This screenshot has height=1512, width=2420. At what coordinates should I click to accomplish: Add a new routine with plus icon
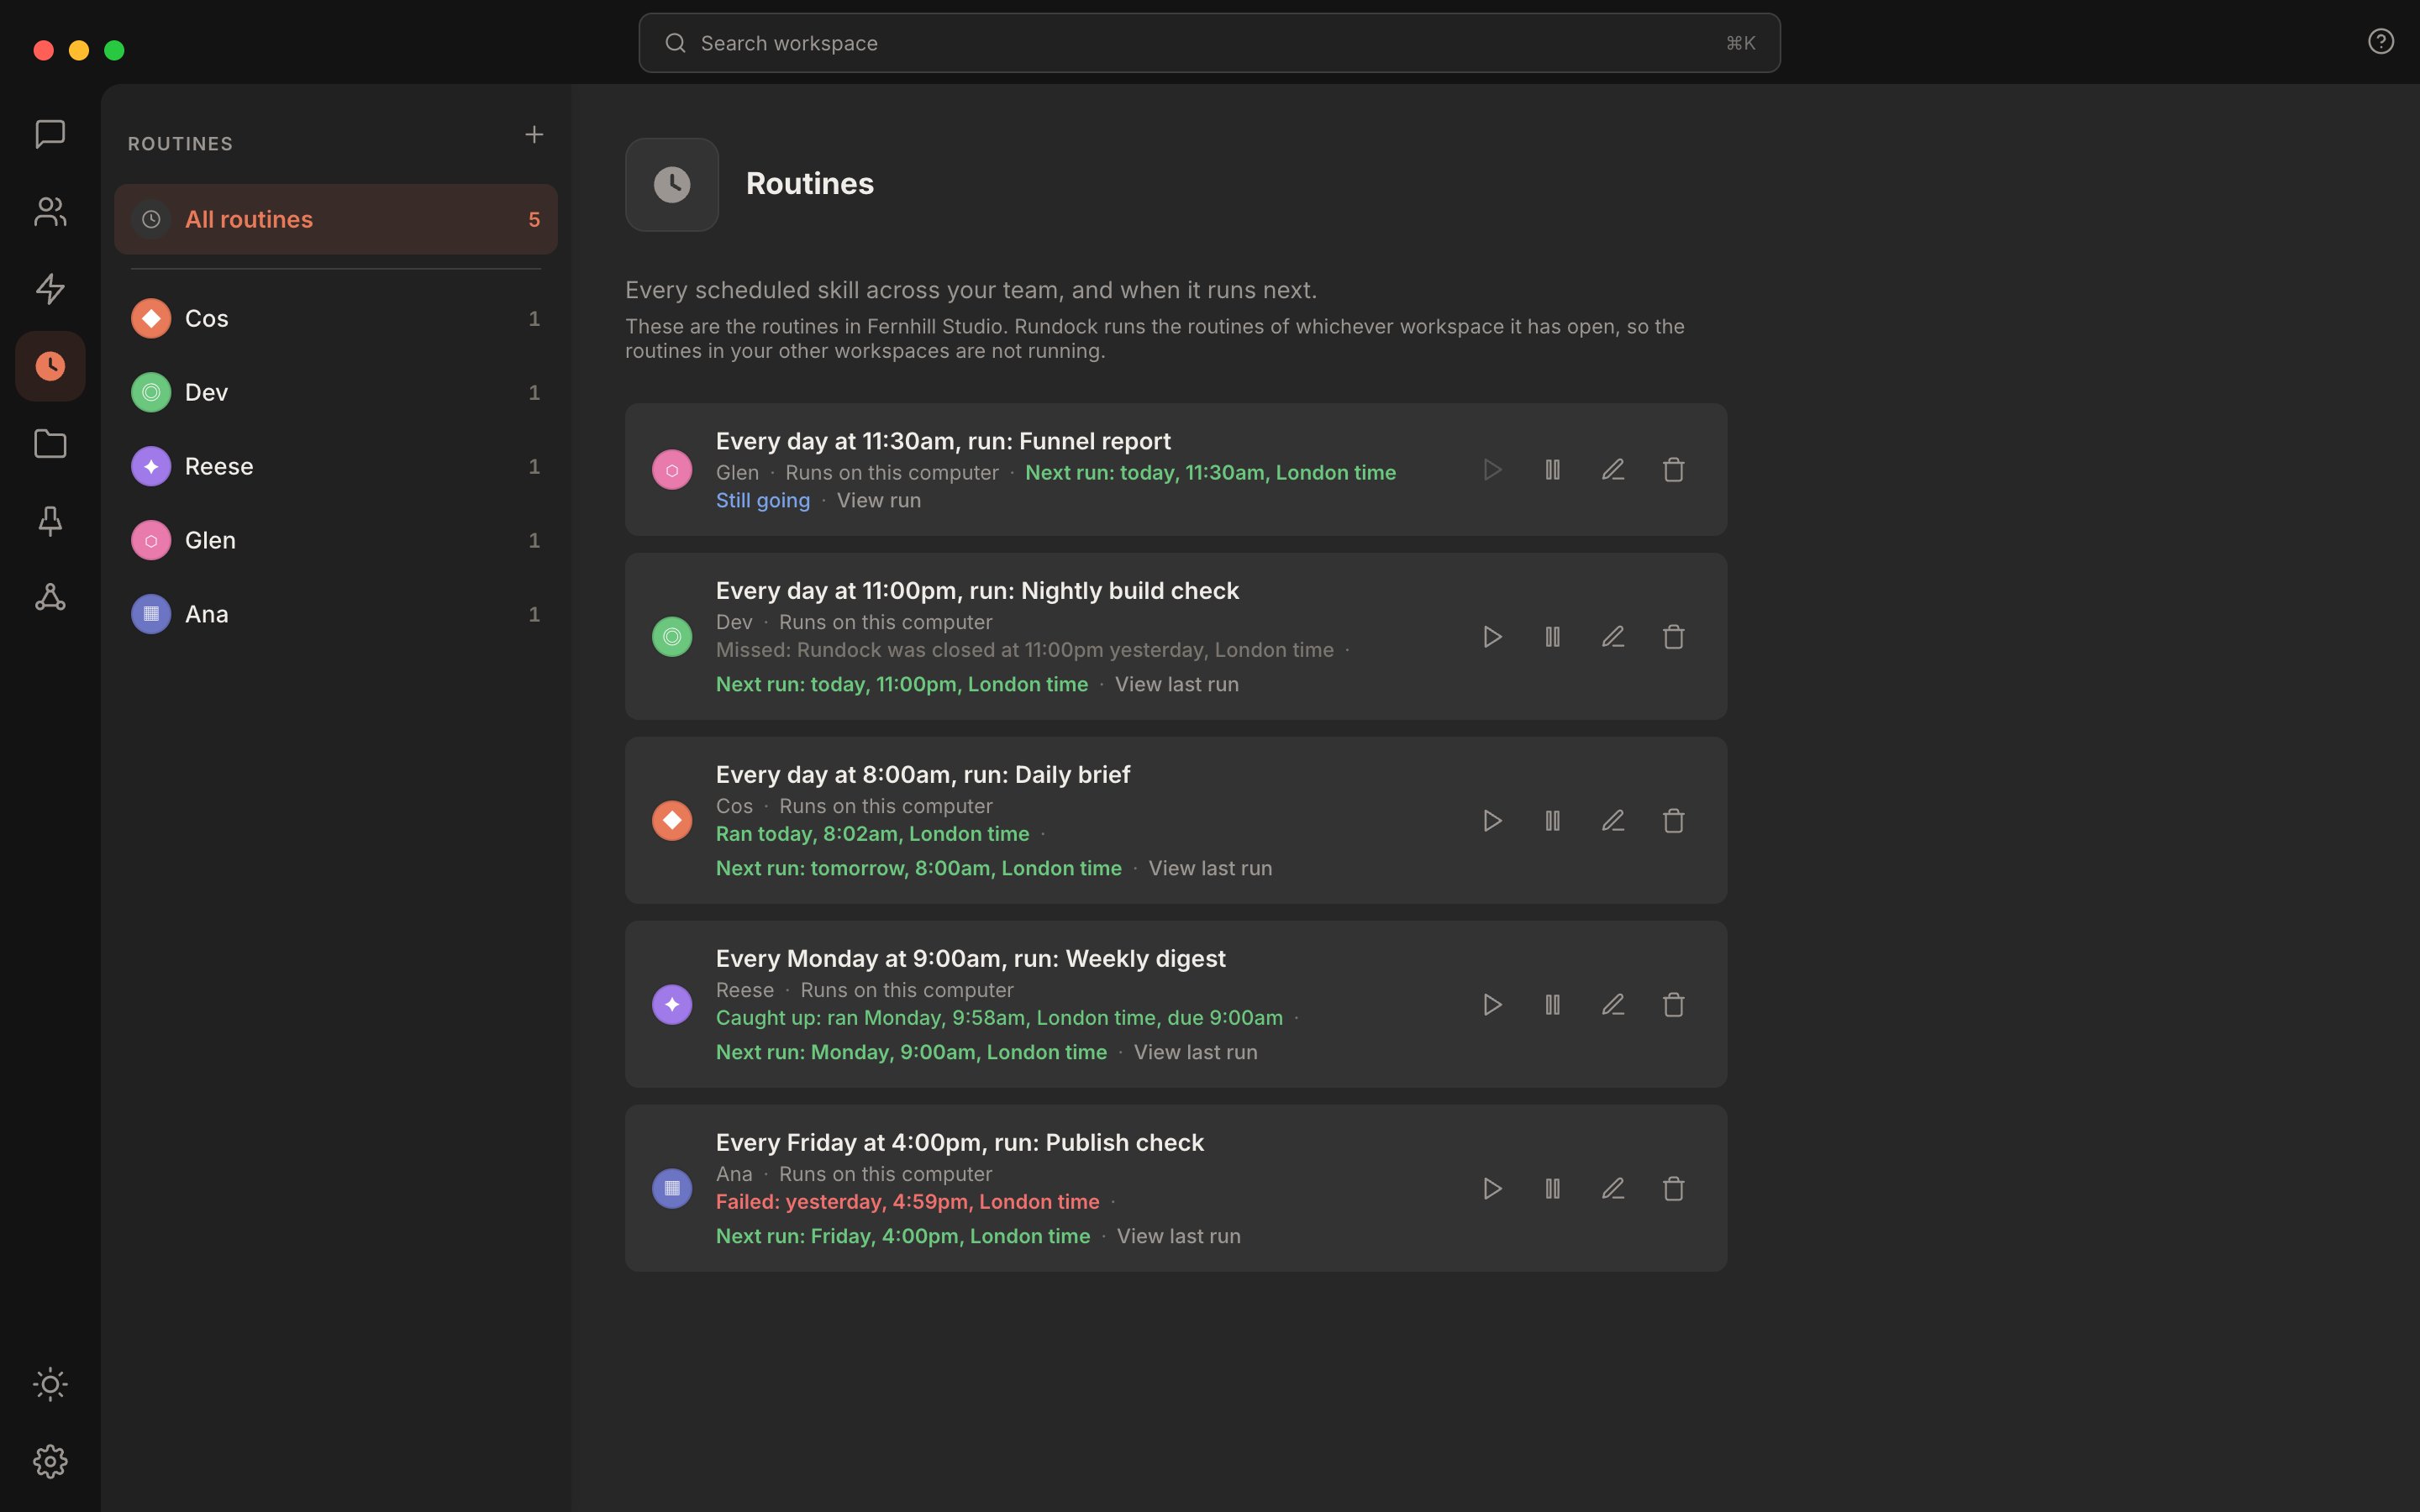[534, 134]
